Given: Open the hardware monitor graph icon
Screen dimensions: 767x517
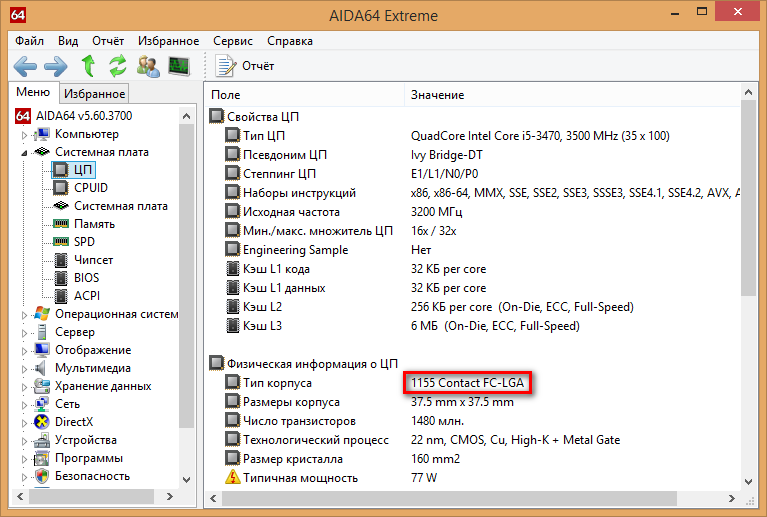Looking at the screenshot, I should click(179, 66).
